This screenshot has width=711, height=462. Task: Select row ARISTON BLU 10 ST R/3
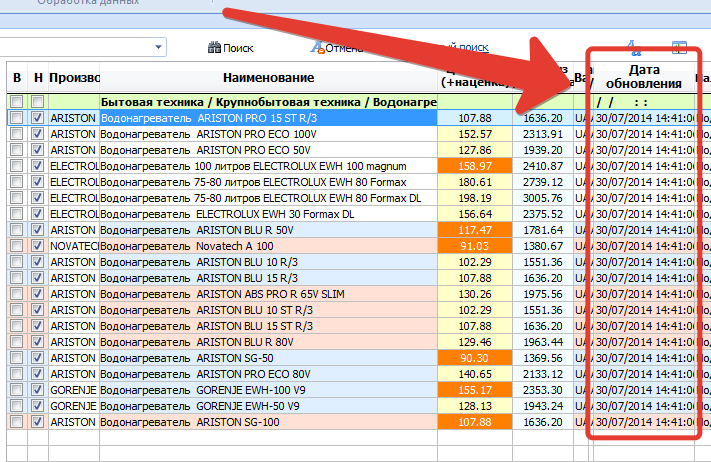tap(268, 310)
